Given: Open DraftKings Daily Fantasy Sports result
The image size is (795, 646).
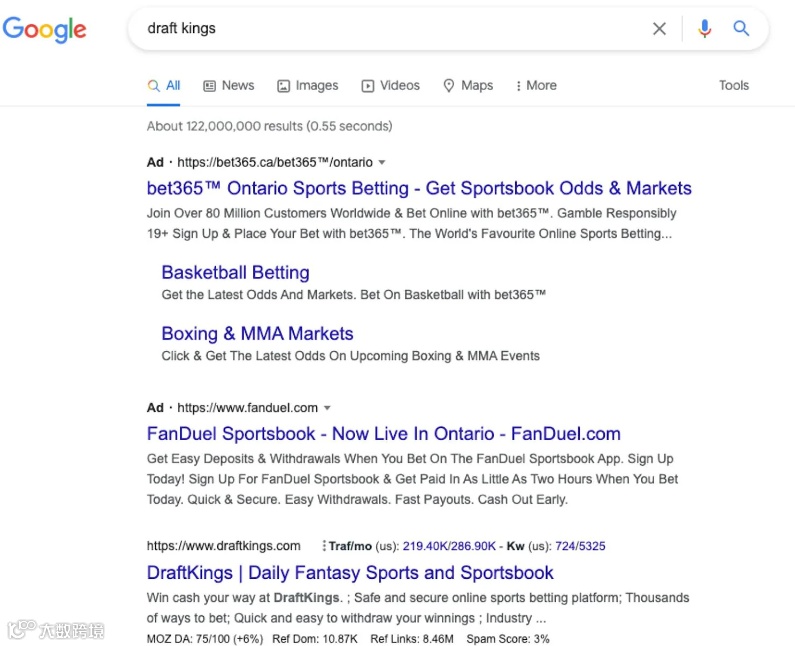Looking at the screenshot, I should pyautogui.click(x=350, y=573).
